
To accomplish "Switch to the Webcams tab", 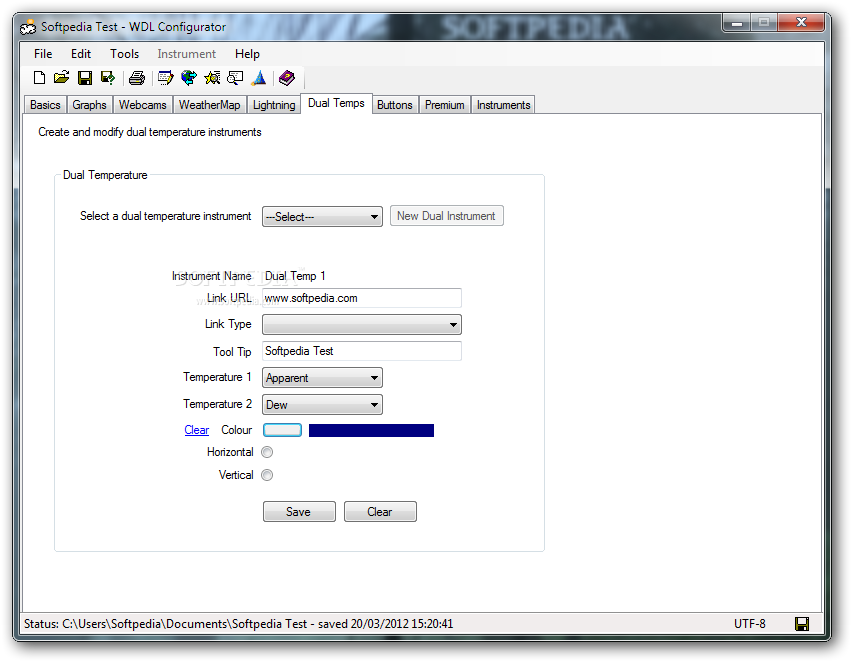I will [x=142, y=105].
